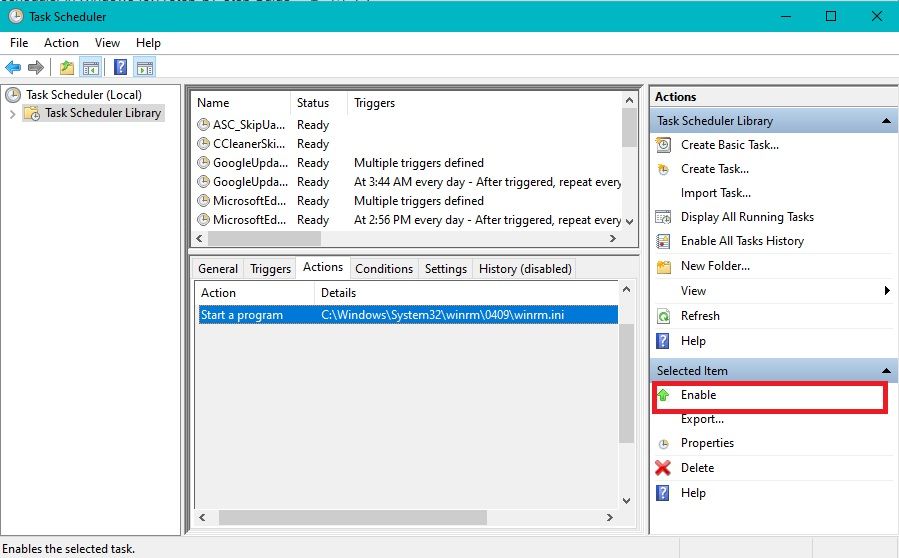Expand the Task Scheduler Library tree node

[12, 114]
